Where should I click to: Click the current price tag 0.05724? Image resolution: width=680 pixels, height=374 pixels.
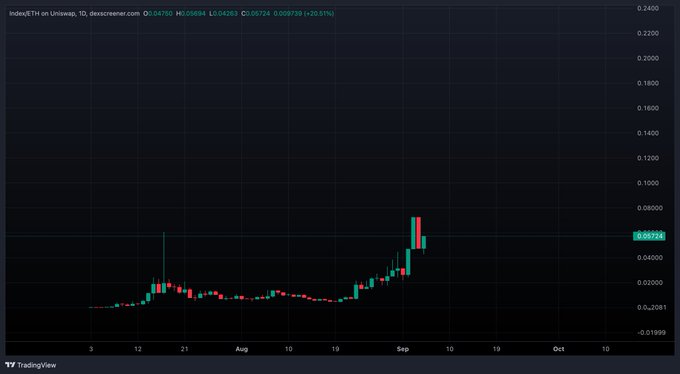[x=649, y=236]
